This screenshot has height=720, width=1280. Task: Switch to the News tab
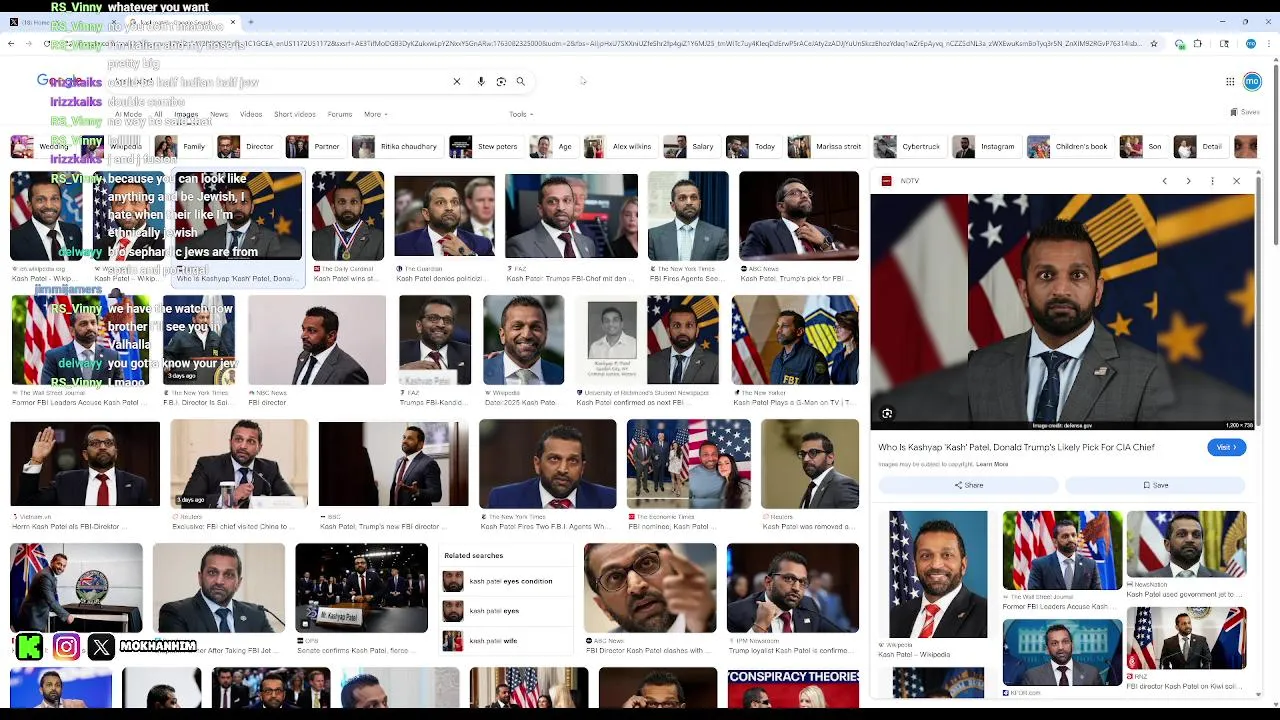(219, 114)
